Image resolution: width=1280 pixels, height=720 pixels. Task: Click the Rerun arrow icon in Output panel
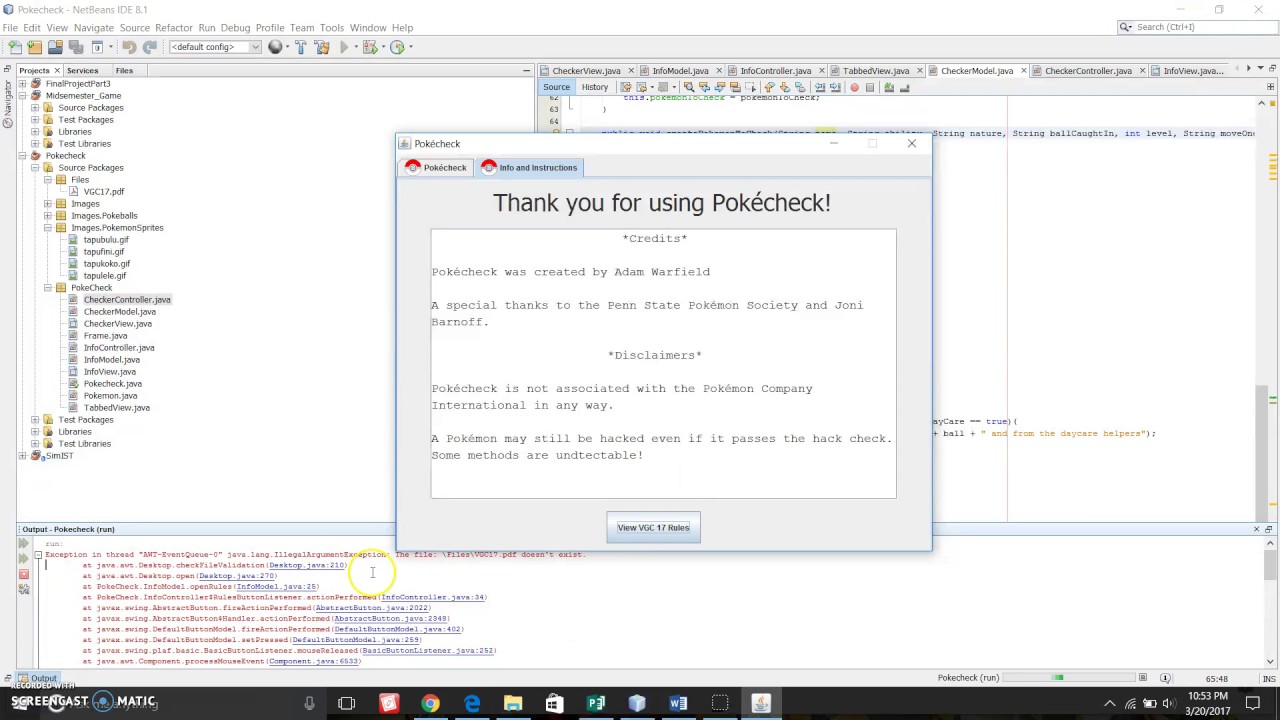click(x=24, y=544)
